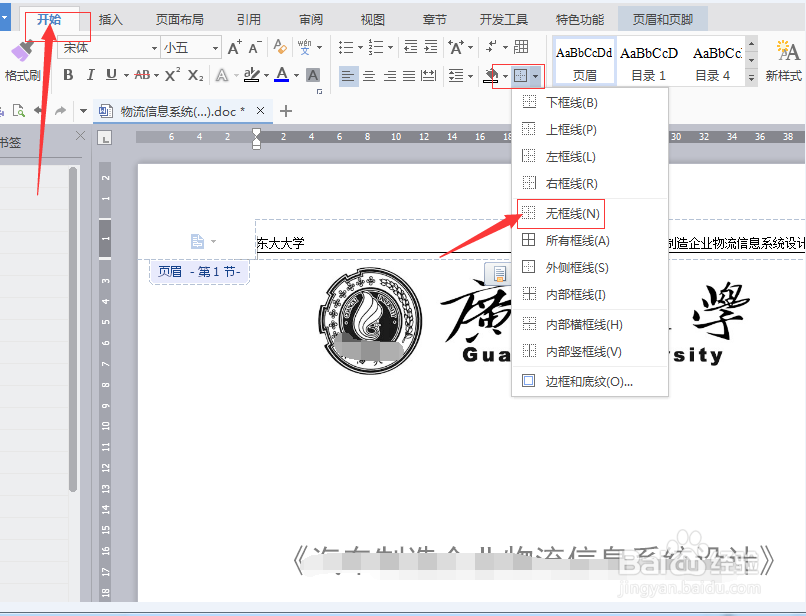This screenshot has height=616, width=806.
Task: Apply italic formatting with the I icon
Action: click(90, 75)
